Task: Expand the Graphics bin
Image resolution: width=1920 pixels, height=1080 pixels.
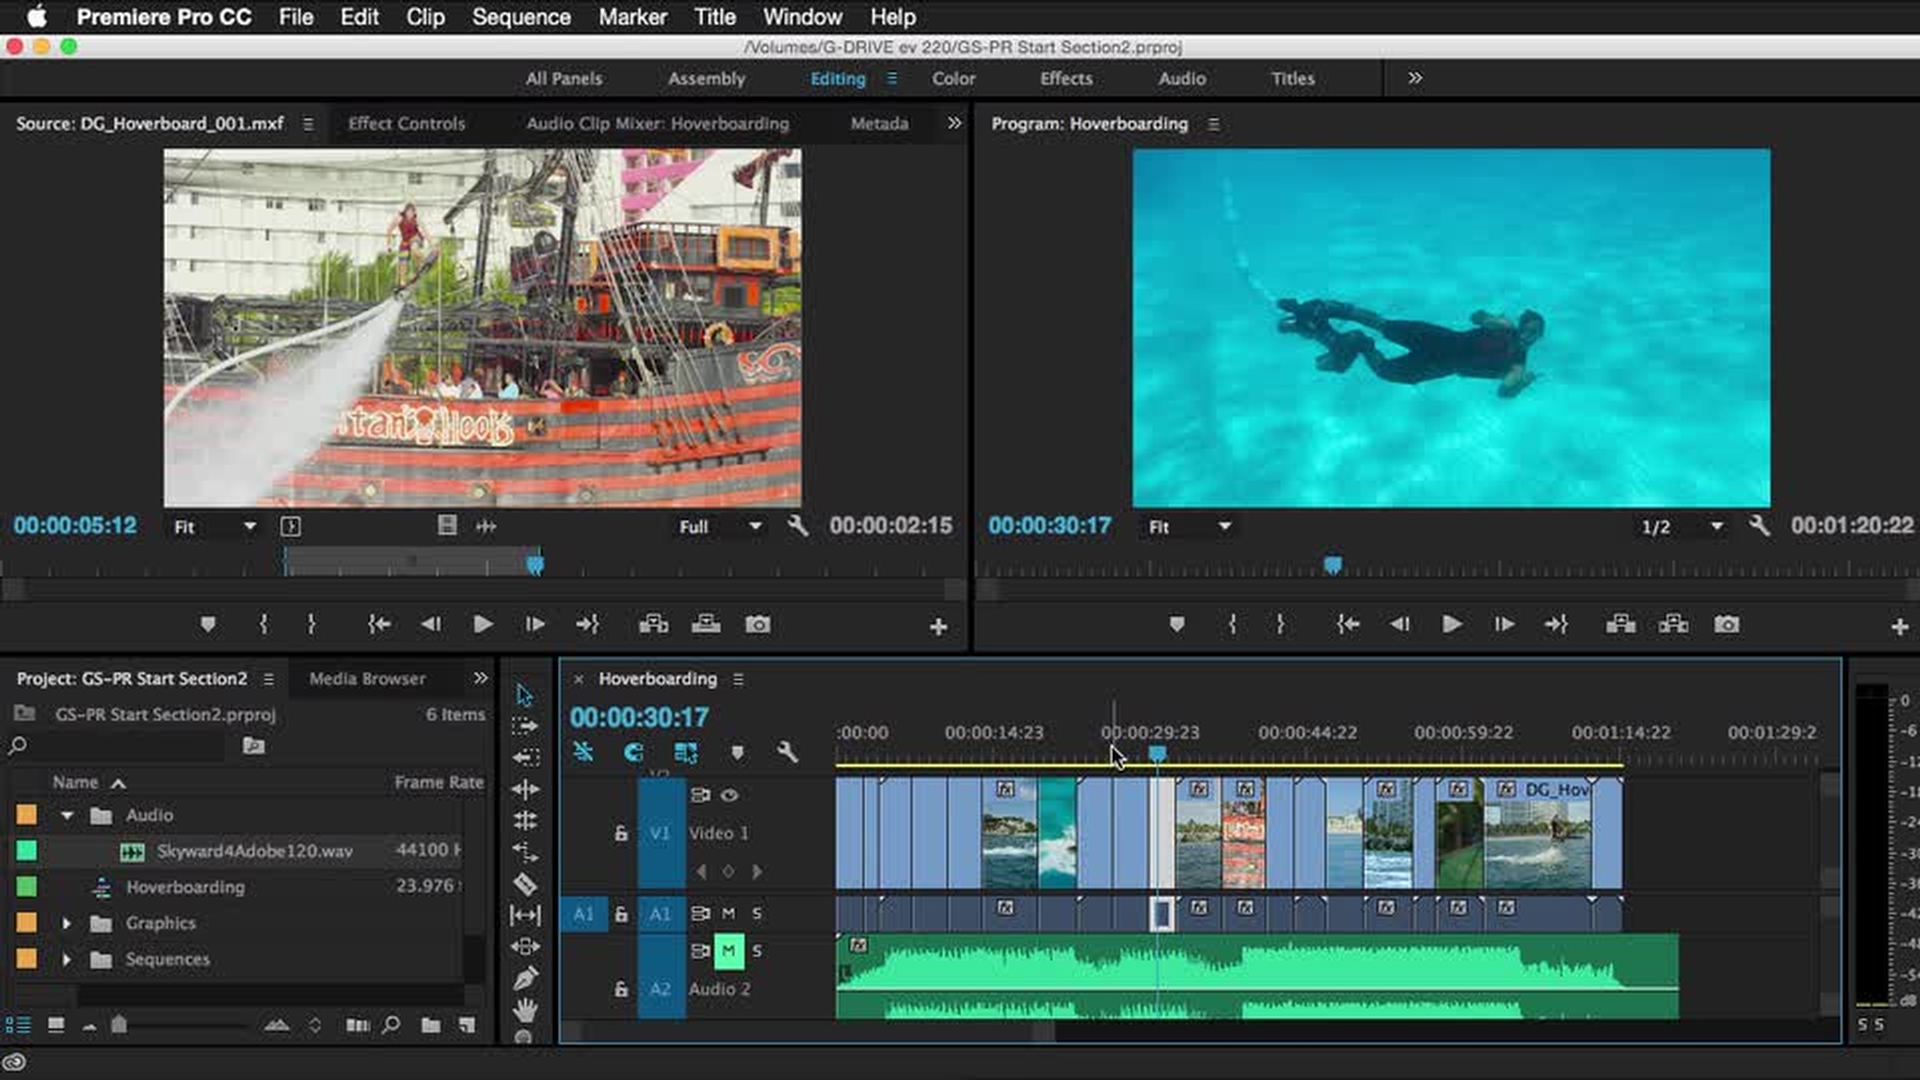Action: click(67, 924)
